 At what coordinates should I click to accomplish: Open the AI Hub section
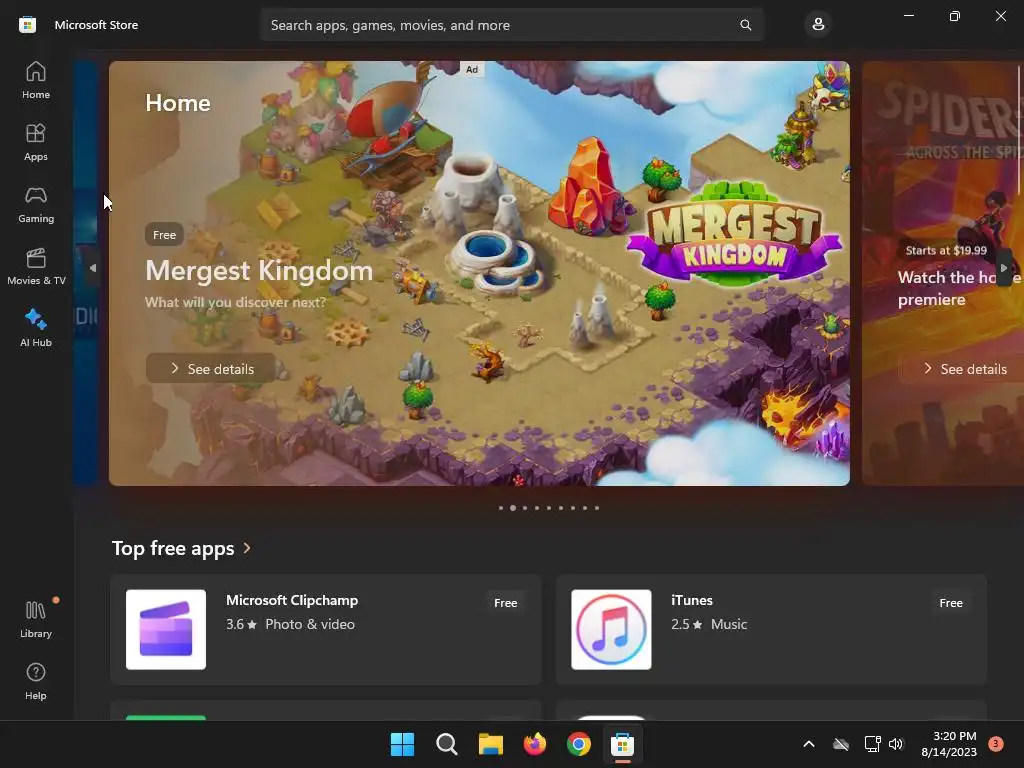pos(36,328)
